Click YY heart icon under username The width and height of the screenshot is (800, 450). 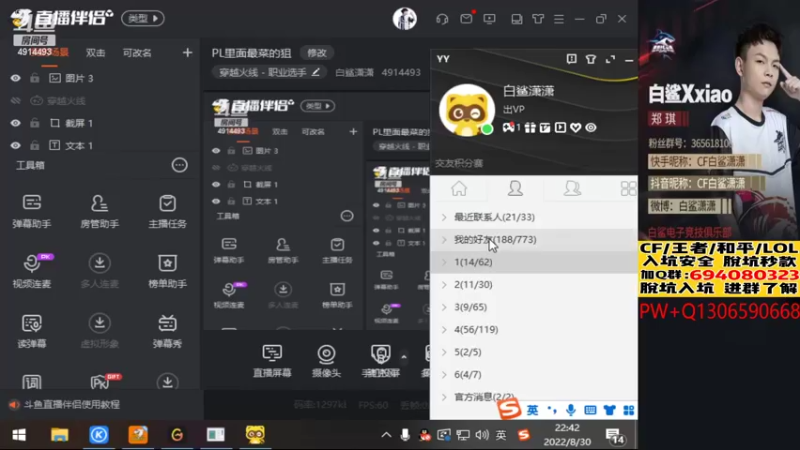coord(576,128)
